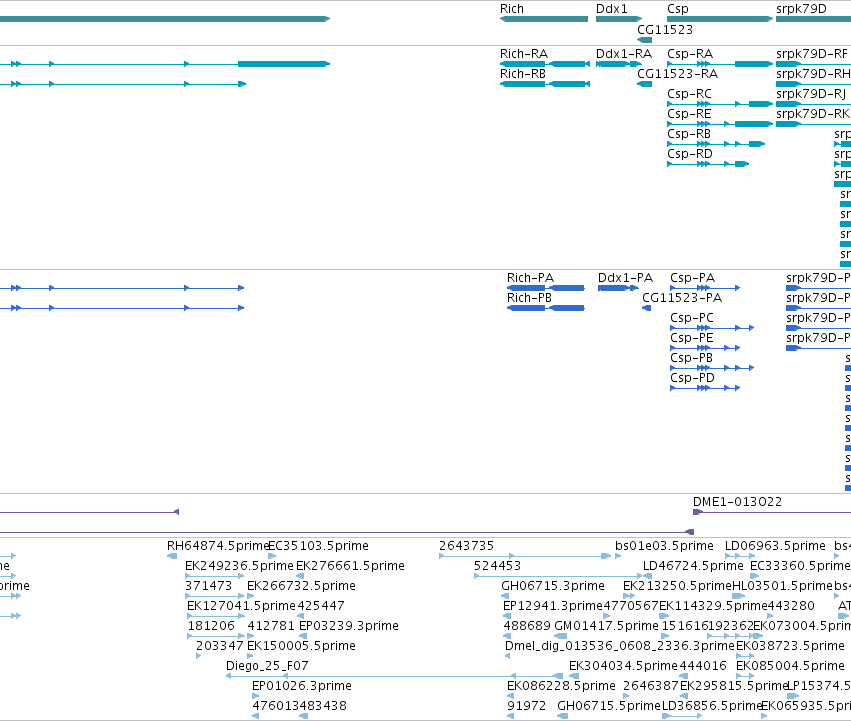Select the 203347 EST label
851x721 pixels.
click(x=220, y=646)
